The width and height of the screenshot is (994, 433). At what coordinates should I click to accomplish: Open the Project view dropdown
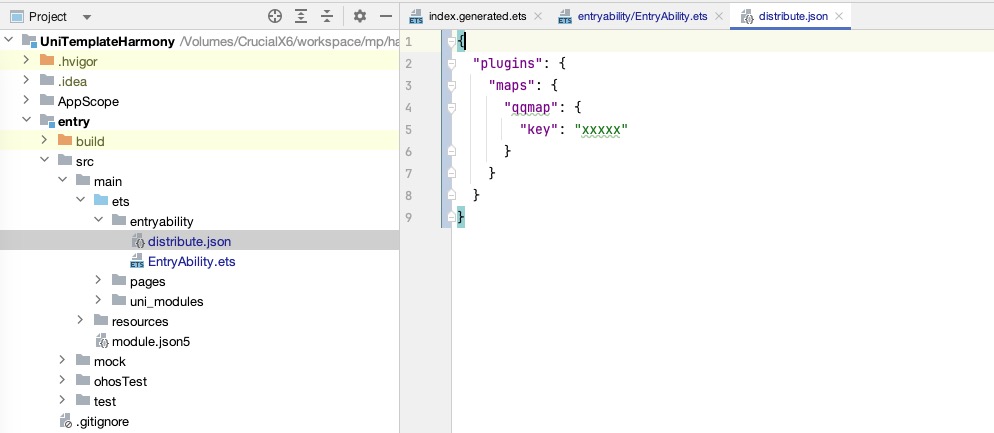point(86,18)
